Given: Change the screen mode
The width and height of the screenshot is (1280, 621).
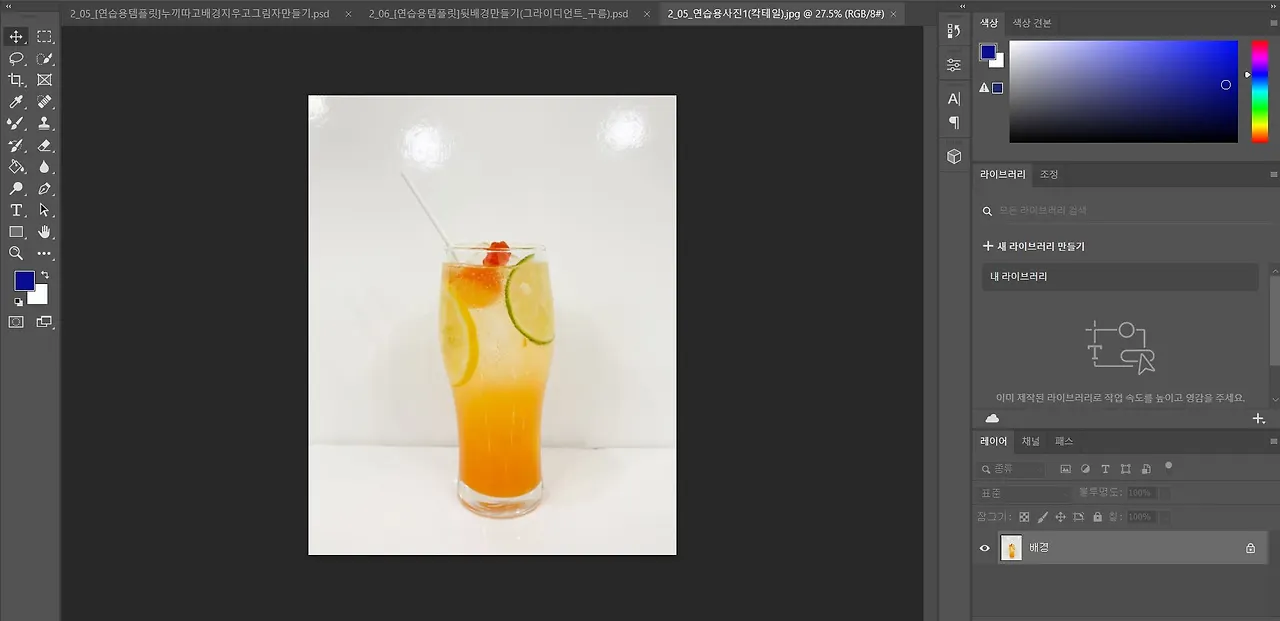Looking at the screenshot, I should [45, 322].
